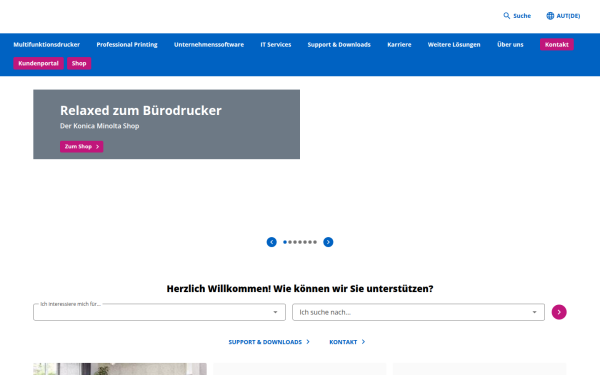
Task: Click the Suche magnifier icon
Action: coord(506,16)
